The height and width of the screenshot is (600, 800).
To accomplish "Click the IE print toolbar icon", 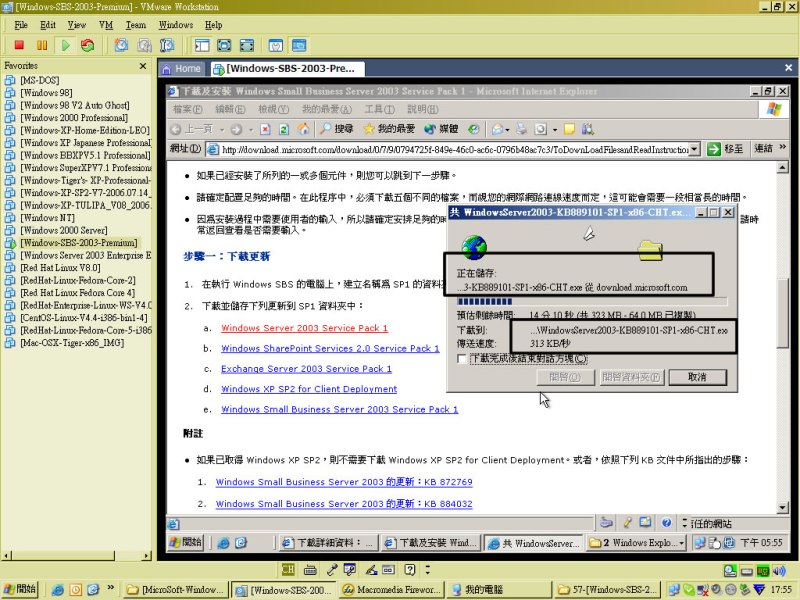I will pyautogui.click(x=521, y=129).
